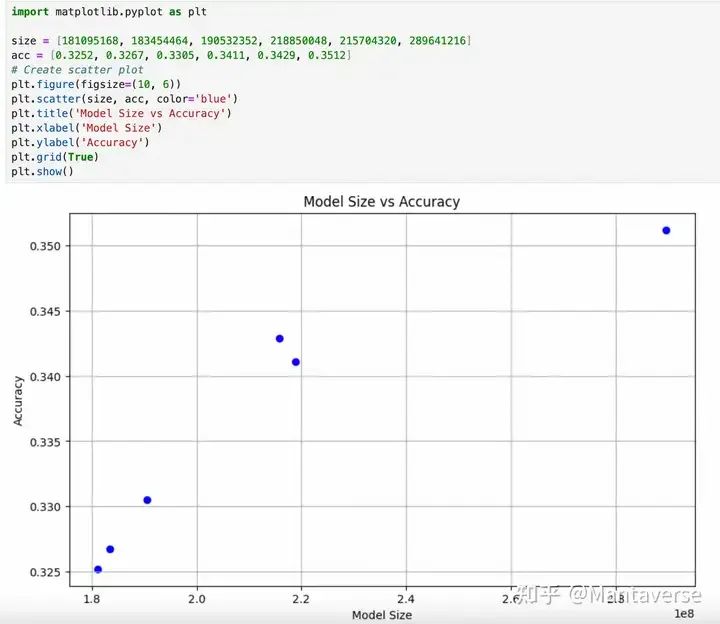Click the plt.title code line
Screen dimensions: 720x624
point(121,113)
